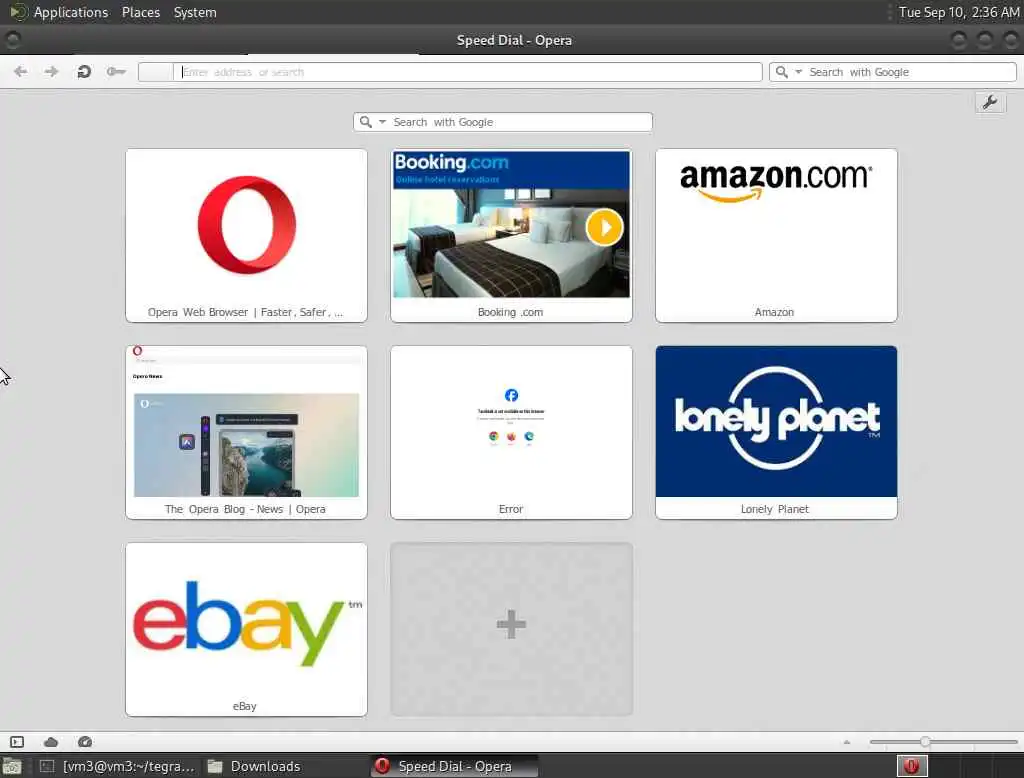Go back with the back arrow
The height and width of the screenshot is (778, 1024).
click(x=20, y=72)
